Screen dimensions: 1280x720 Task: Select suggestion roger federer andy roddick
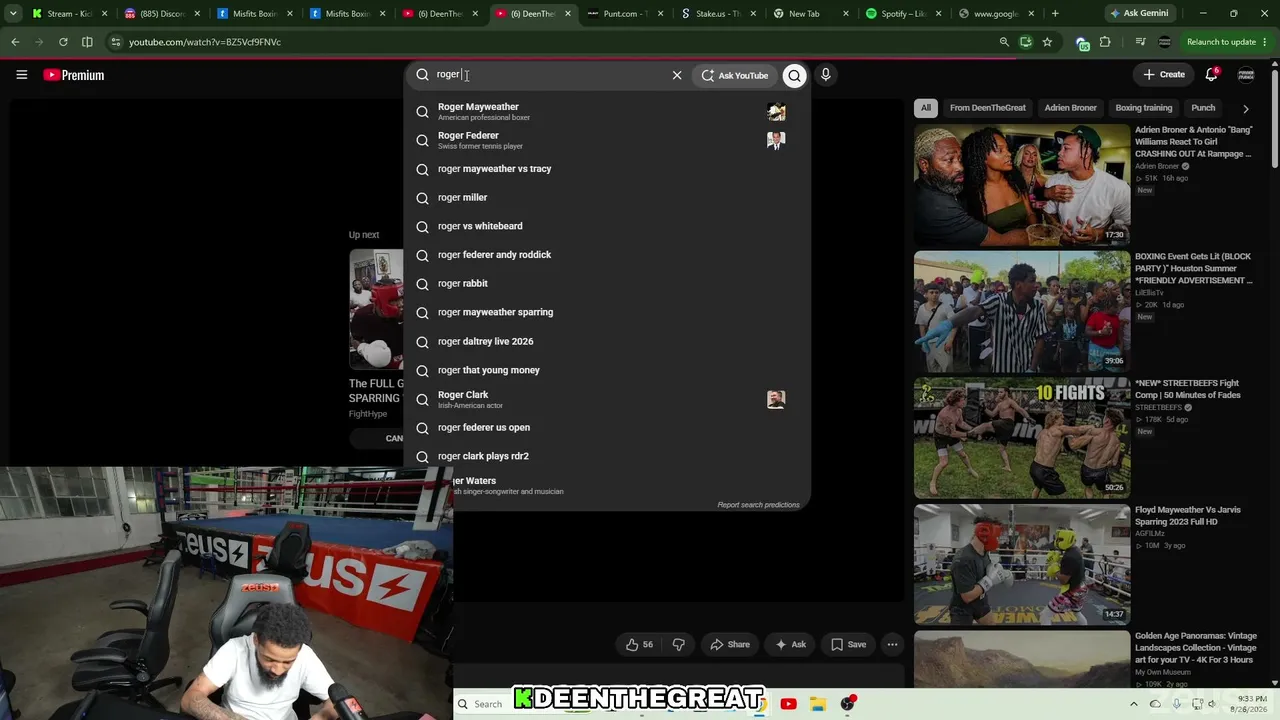coord(606,255)
